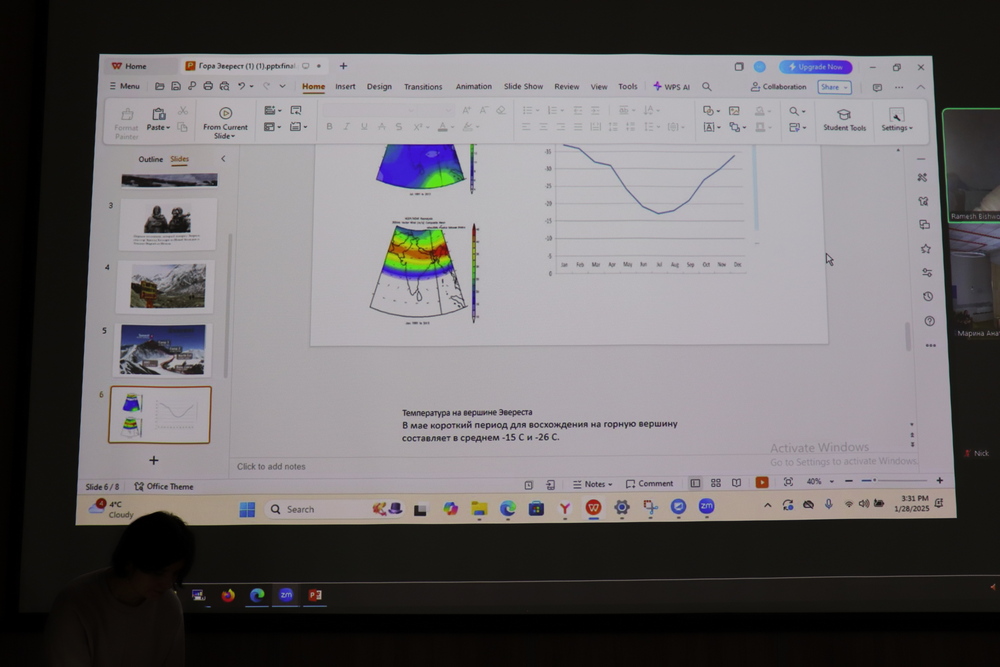The width and height of the screenshot is (1000, 667).
Task: Open the Paste dropdown arrow
Action: click(168, 128)
